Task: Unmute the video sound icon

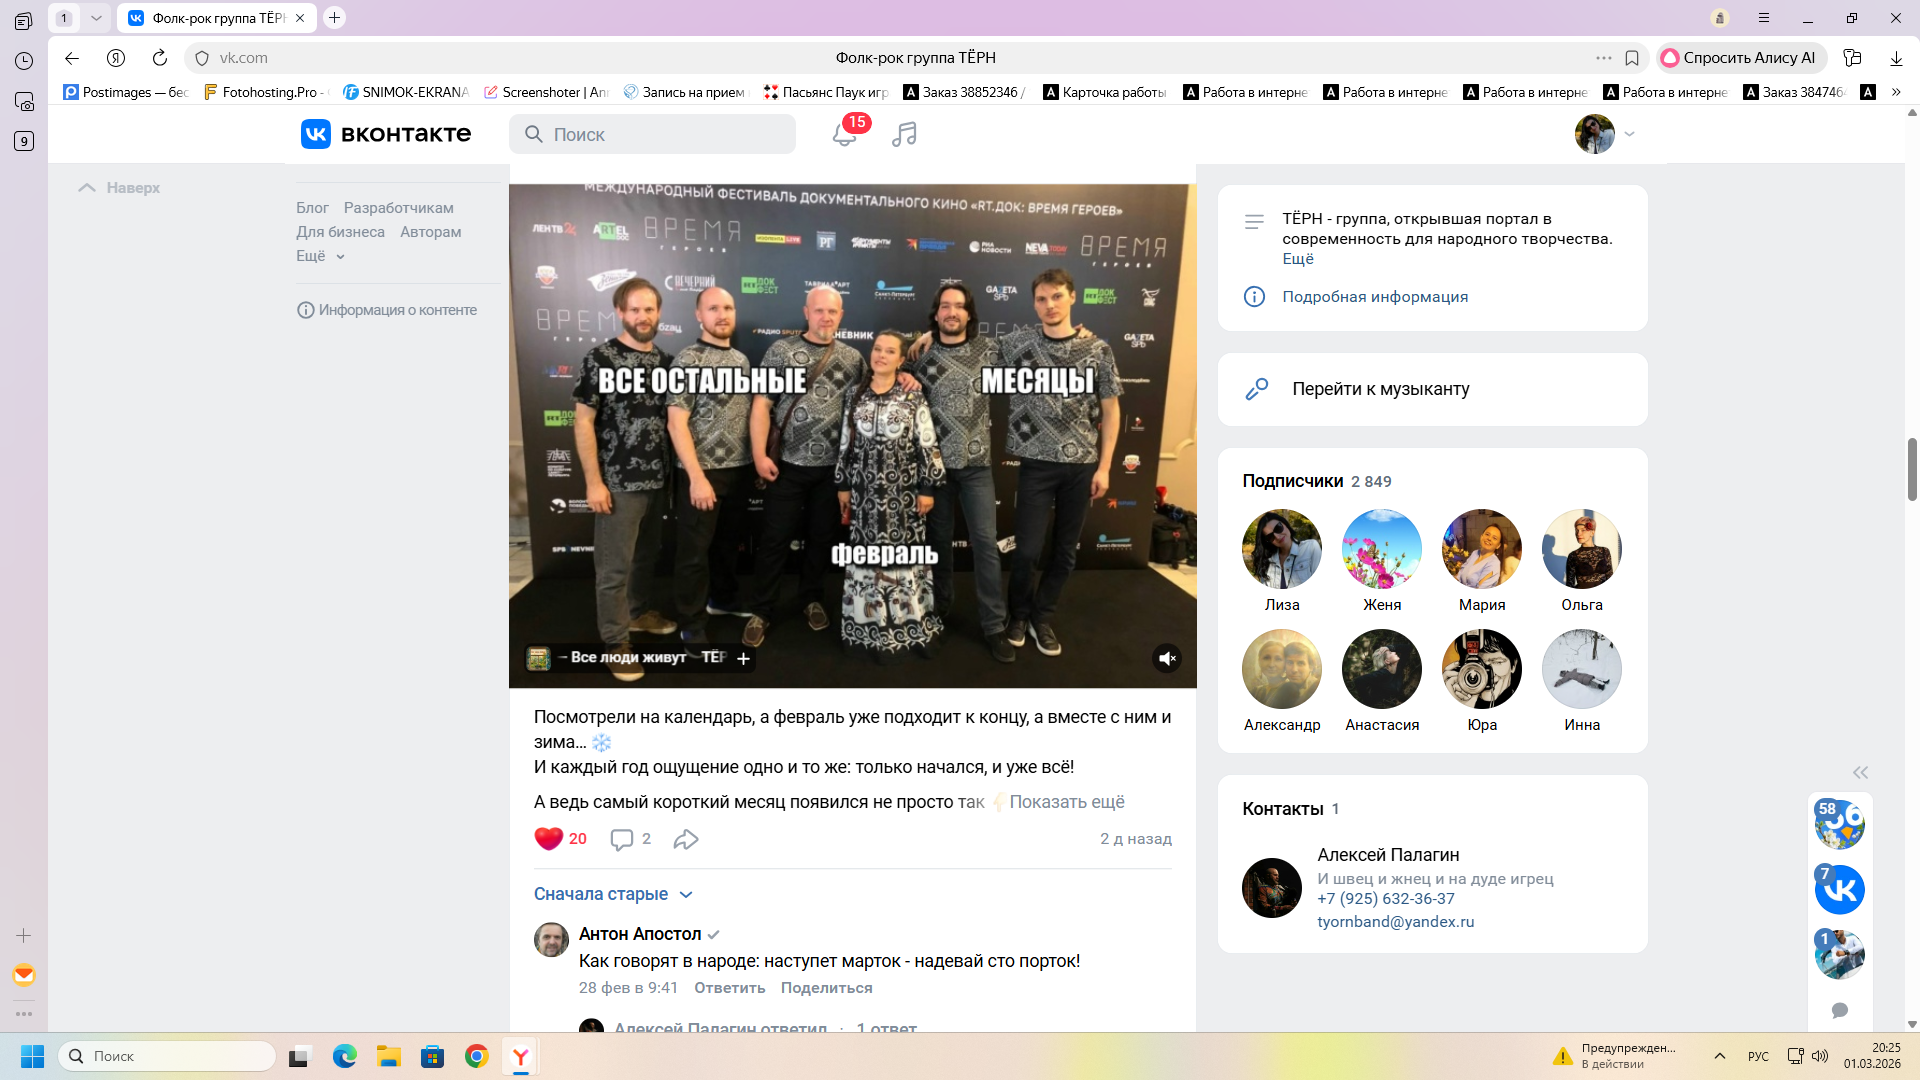Action: pyautogui.click(x=1166, y=658)
